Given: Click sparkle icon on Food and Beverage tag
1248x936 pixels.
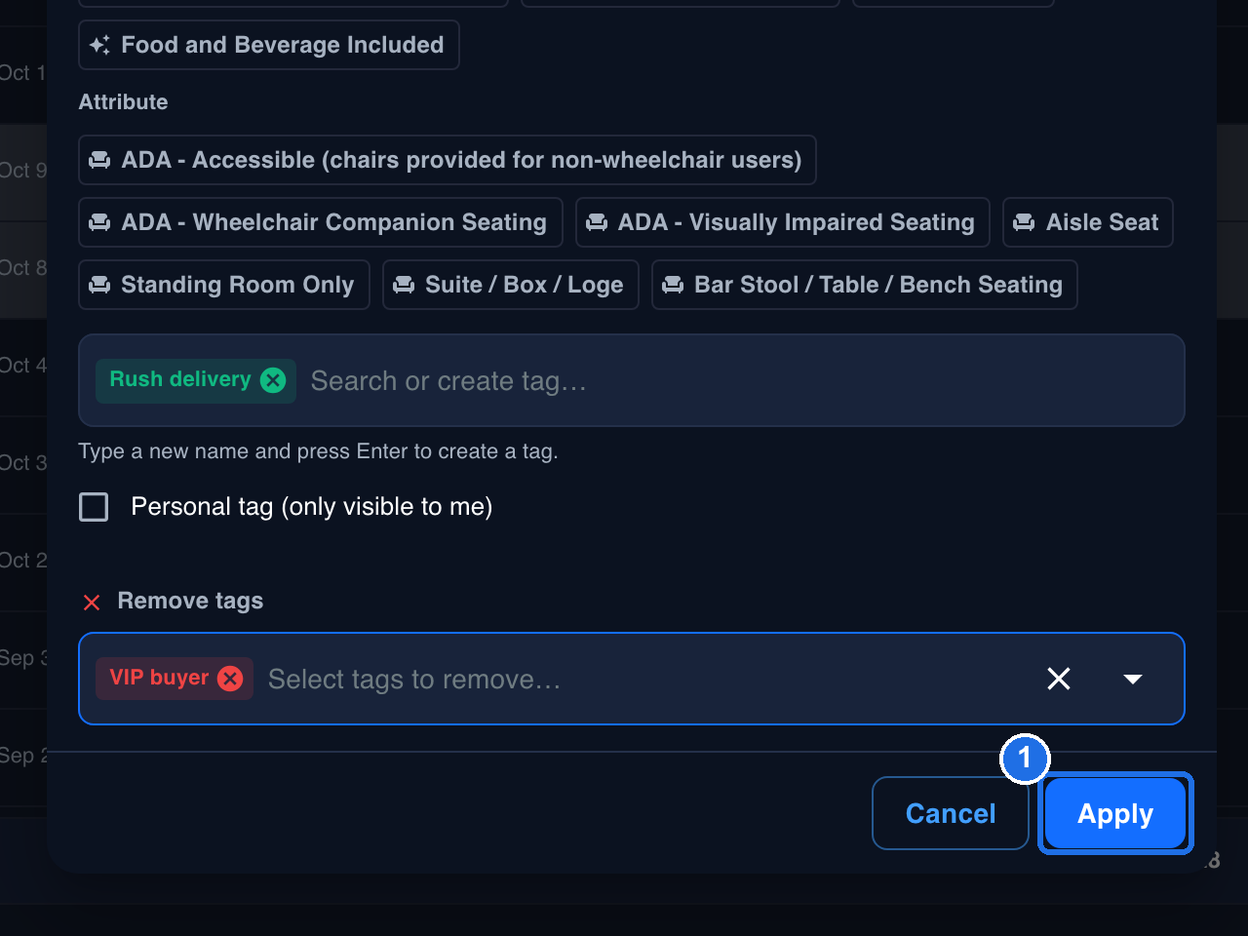Looking at the screenshot, I should [100, 45].
